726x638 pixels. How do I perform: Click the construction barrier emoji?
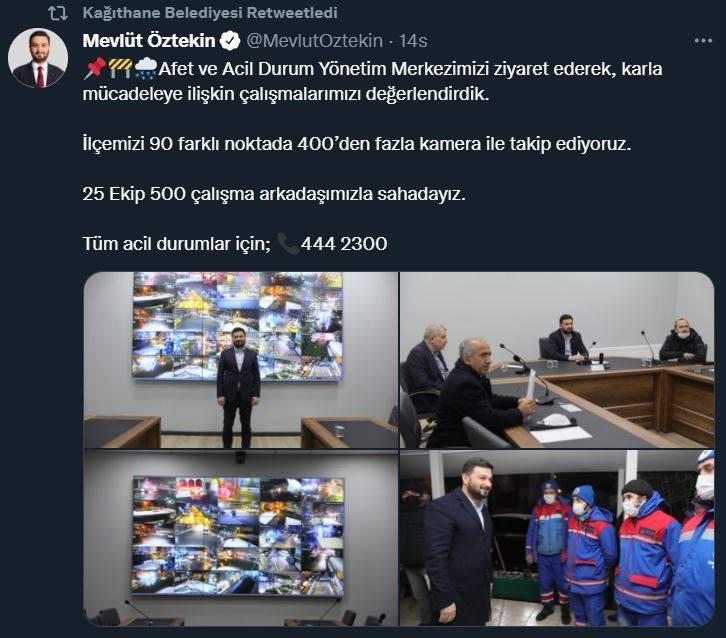point(120,69)
